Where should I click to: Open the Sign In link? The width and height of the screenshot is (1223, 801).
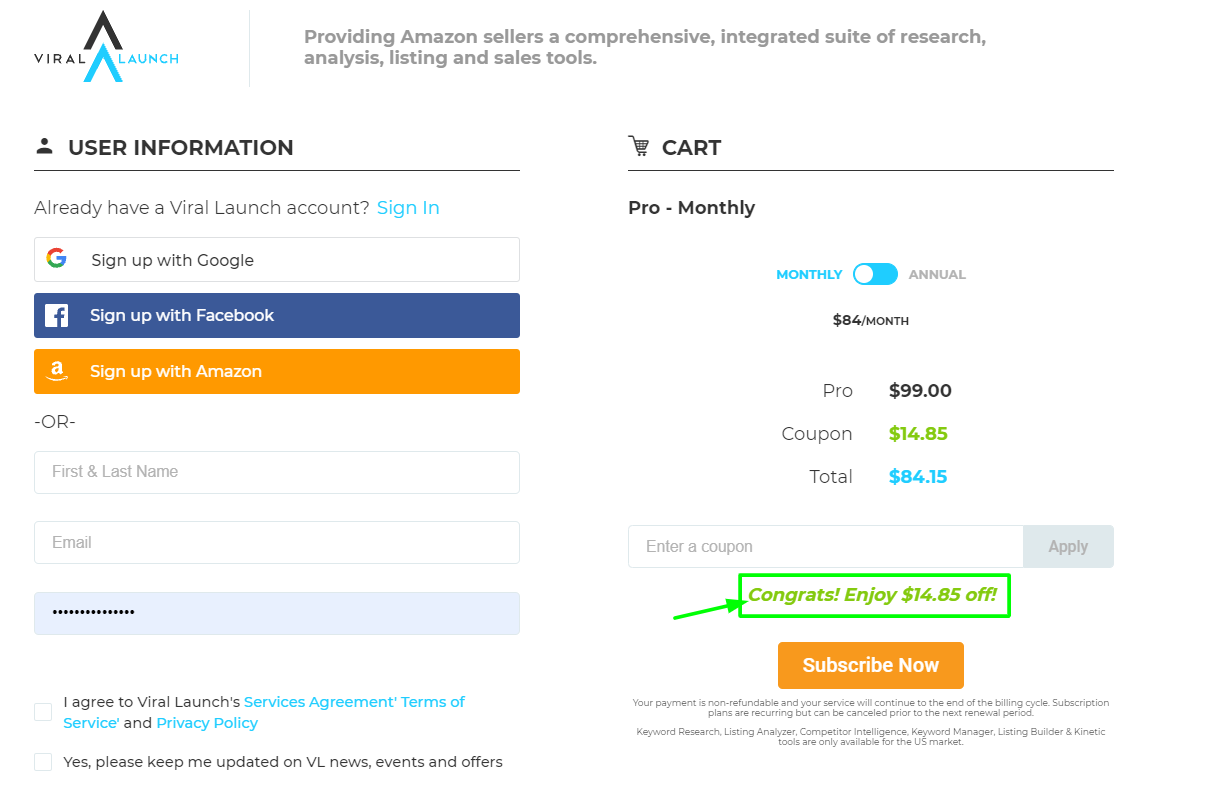pos(408,207)
